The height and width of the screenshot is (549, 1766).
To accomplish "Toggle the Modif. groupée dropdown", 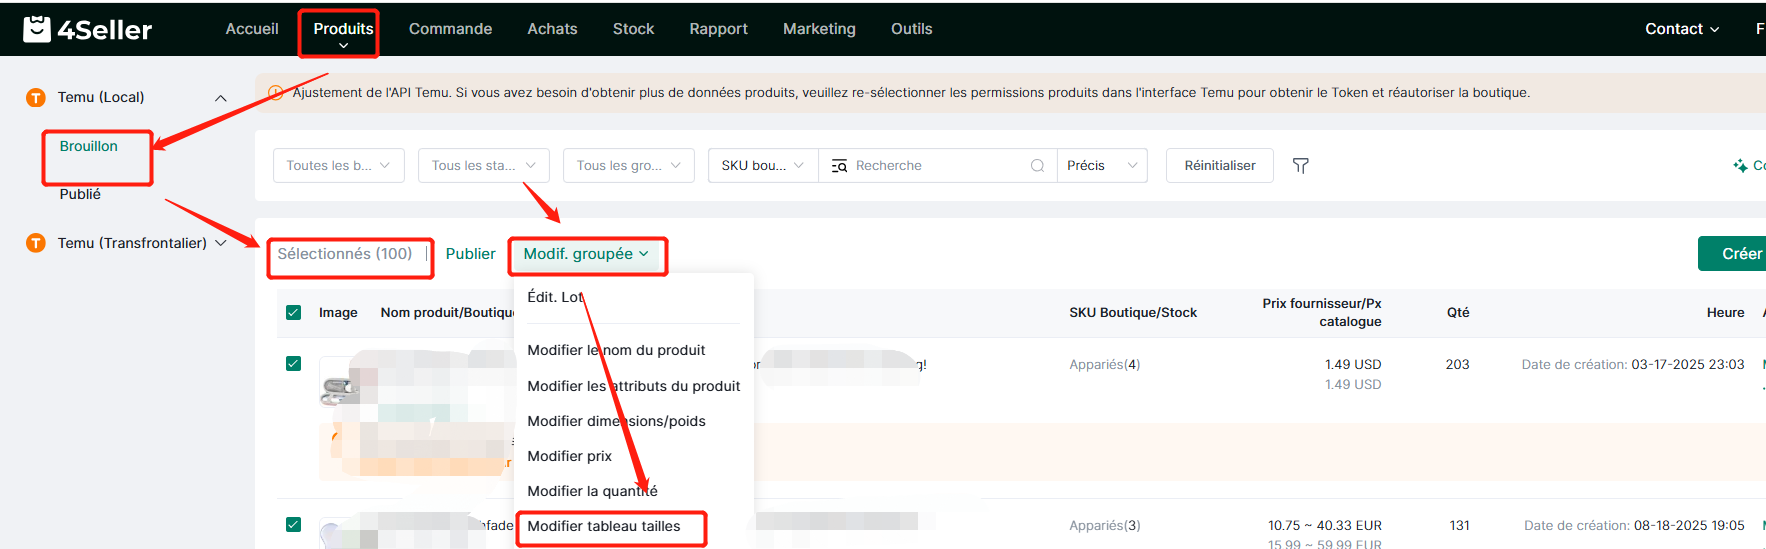I will pyautogui.click(x=586, y=254).
